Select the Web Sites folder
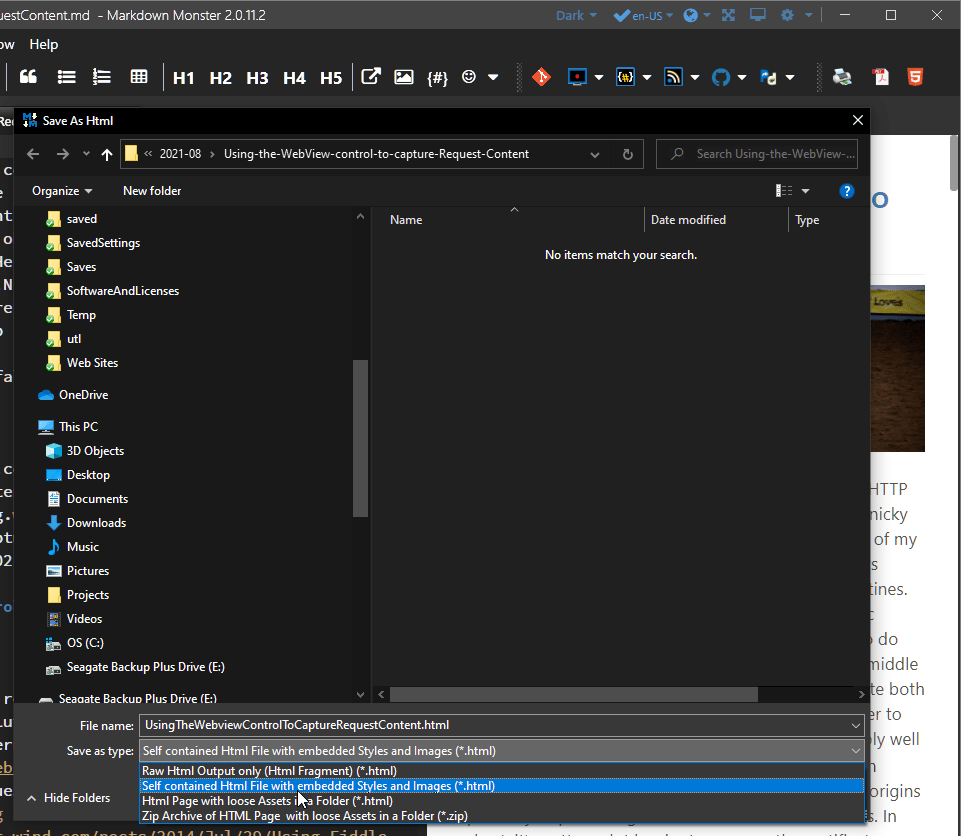This screenshot has height=836, width=961. tap(92, 363)
